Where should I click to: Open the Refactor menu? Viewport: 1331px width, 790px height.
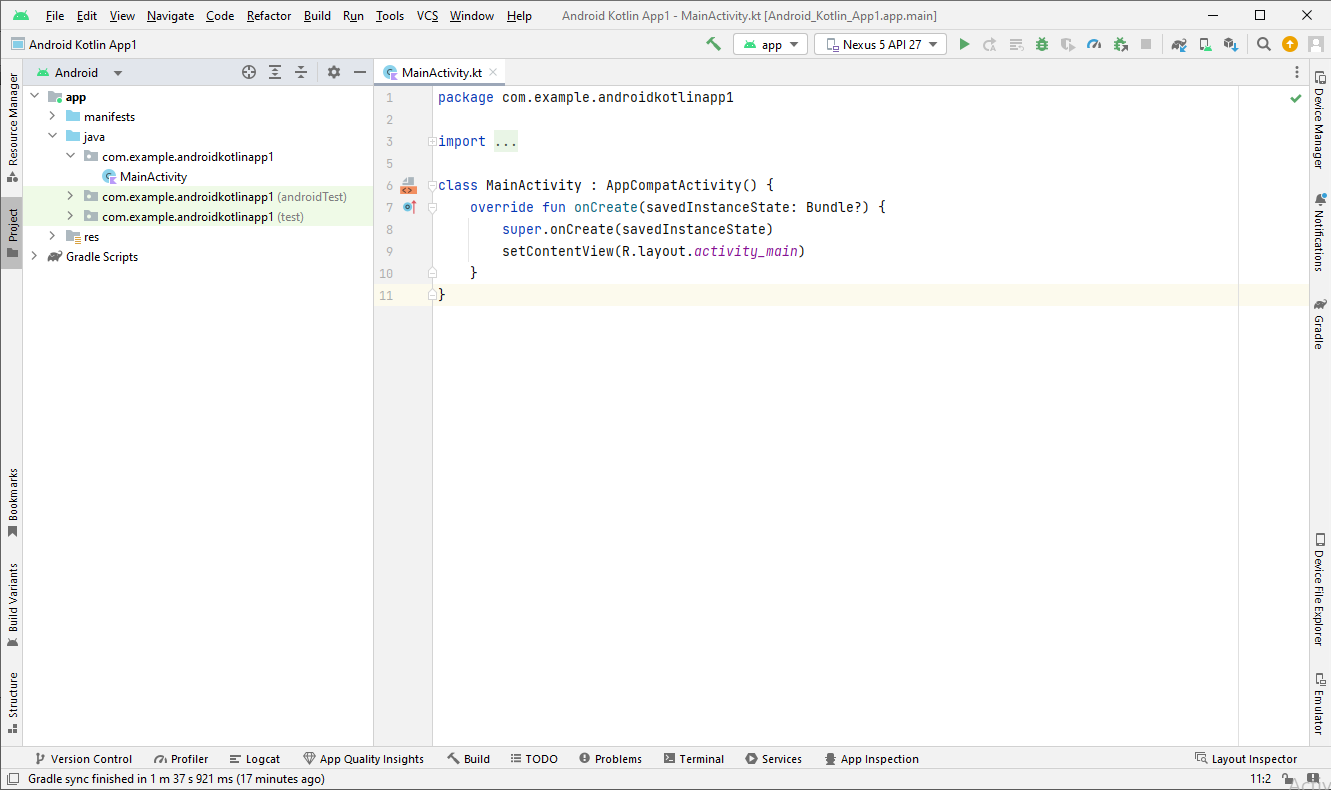pyautogui.click(x=269, y=16)
